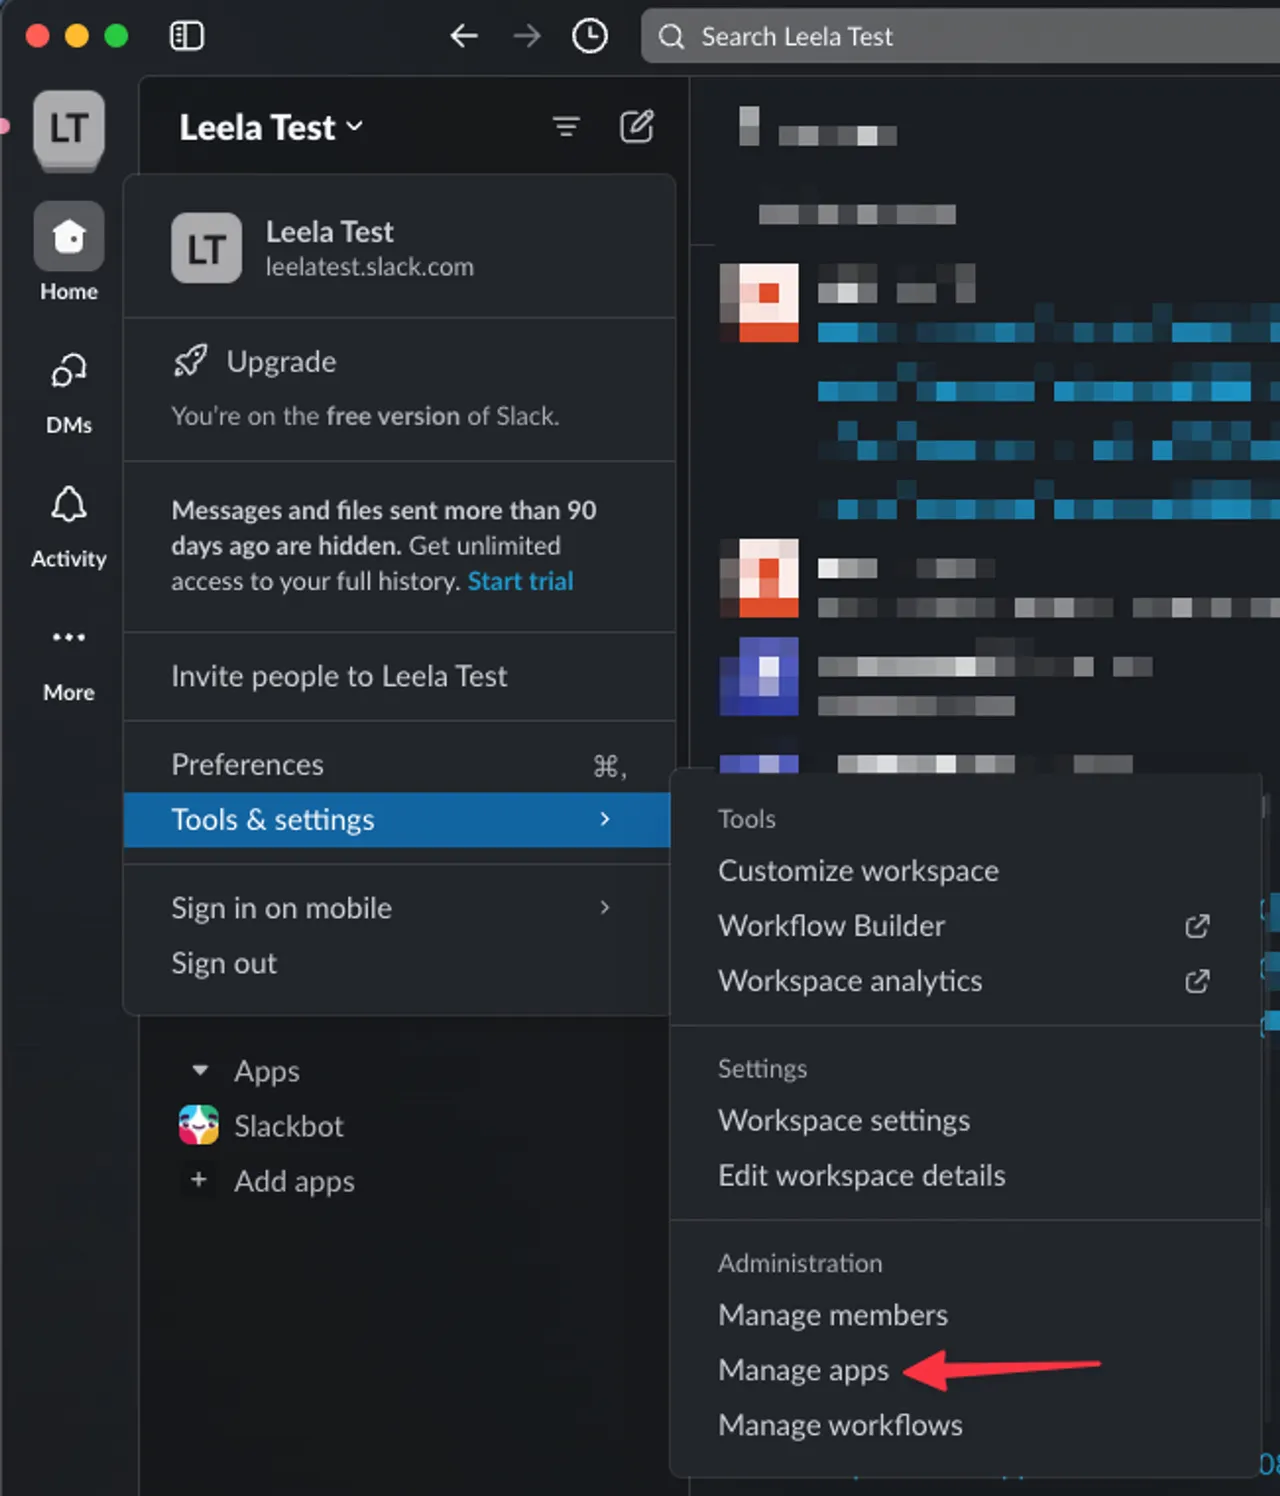This screenshot has height=1496, width=1280.
Task: Toggle the sidebar panel icon
Action: pyautogui.click(x=187, y=37)
